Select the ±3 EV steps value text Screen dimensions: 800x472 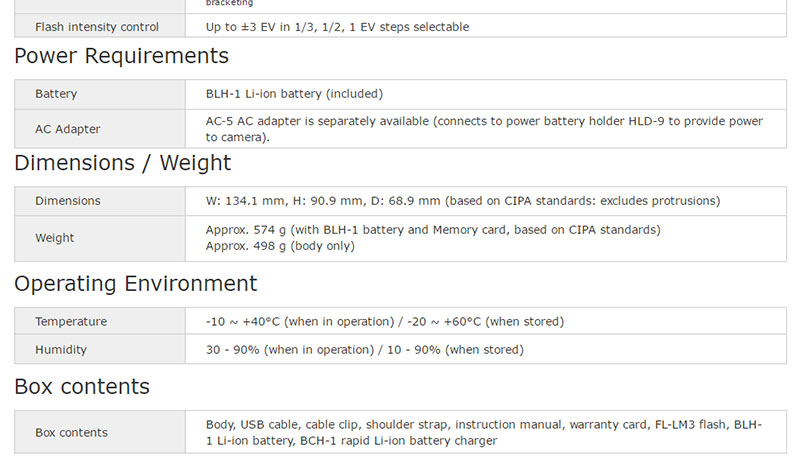337,27
